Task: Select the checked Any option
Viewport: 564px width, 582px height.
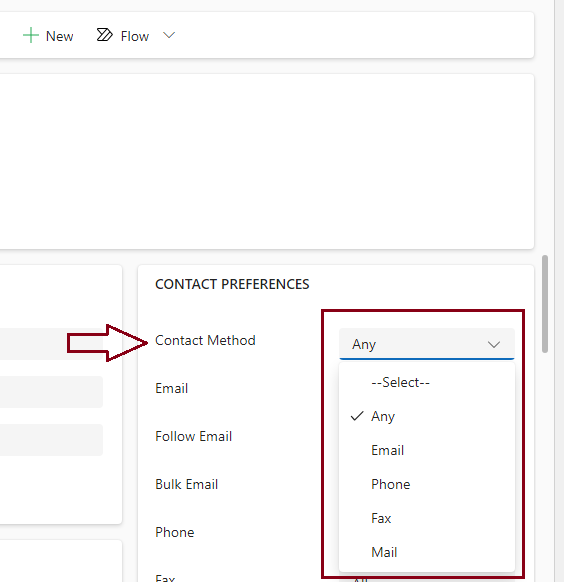Action: tap(427, 416)
